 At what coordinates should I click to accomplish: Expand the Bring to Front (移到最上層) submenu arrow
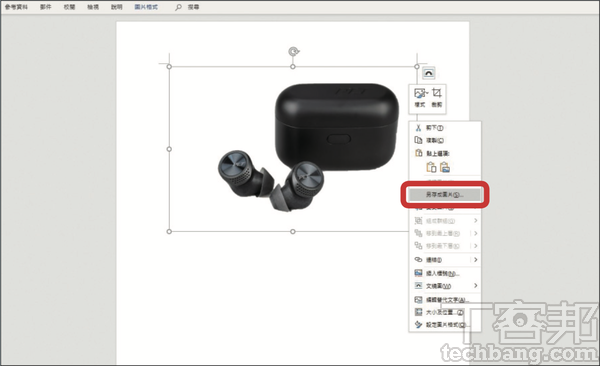475,233
